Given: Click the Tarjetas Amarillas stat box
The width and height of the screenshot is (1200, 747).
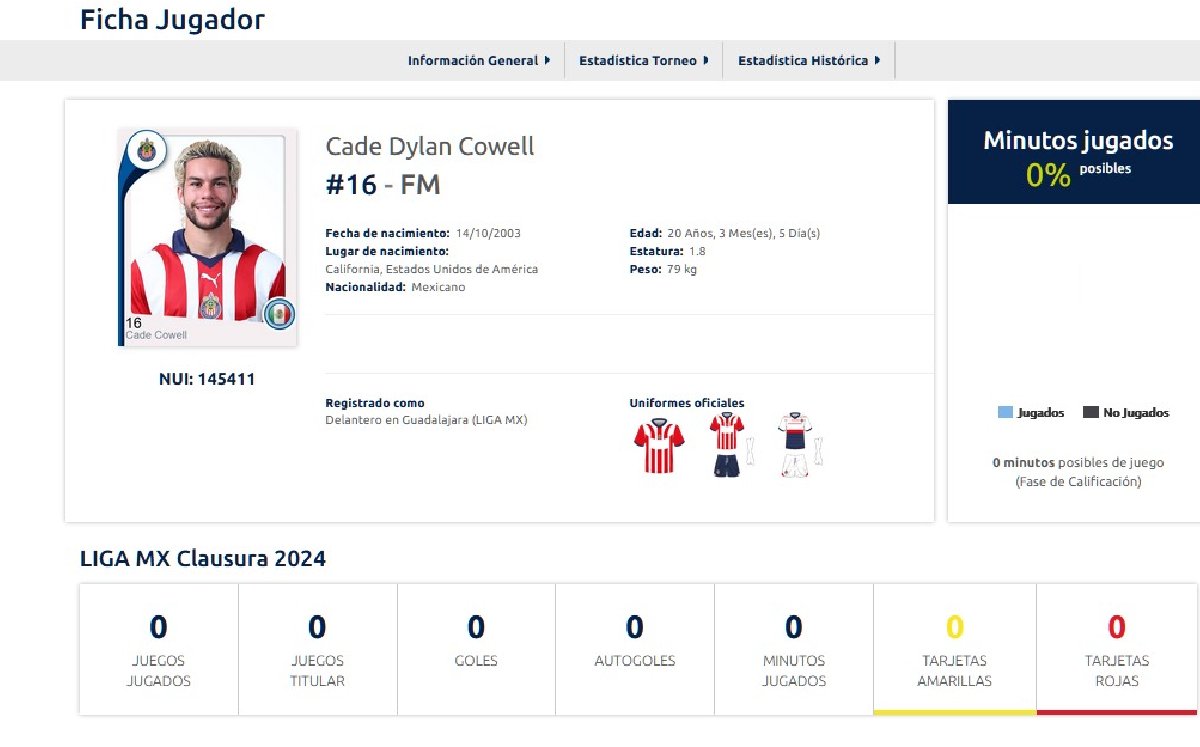Looking at the screenshot, I should 954,649.
